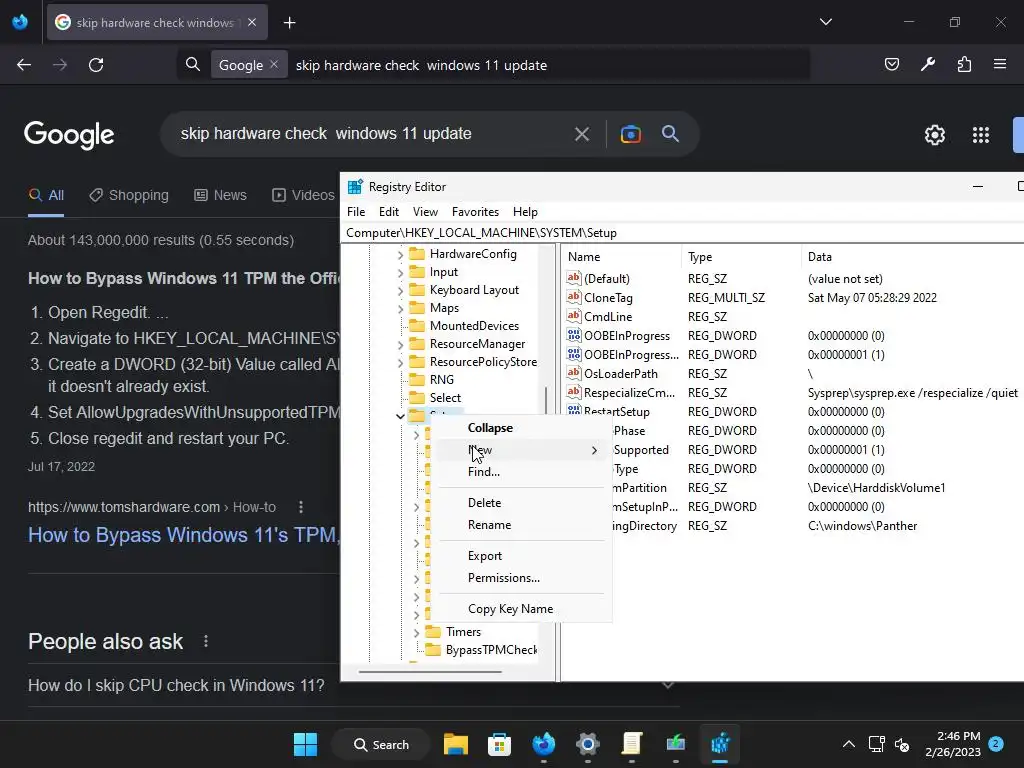Switch to the Shopping results tab

click(x=129, y=195)
